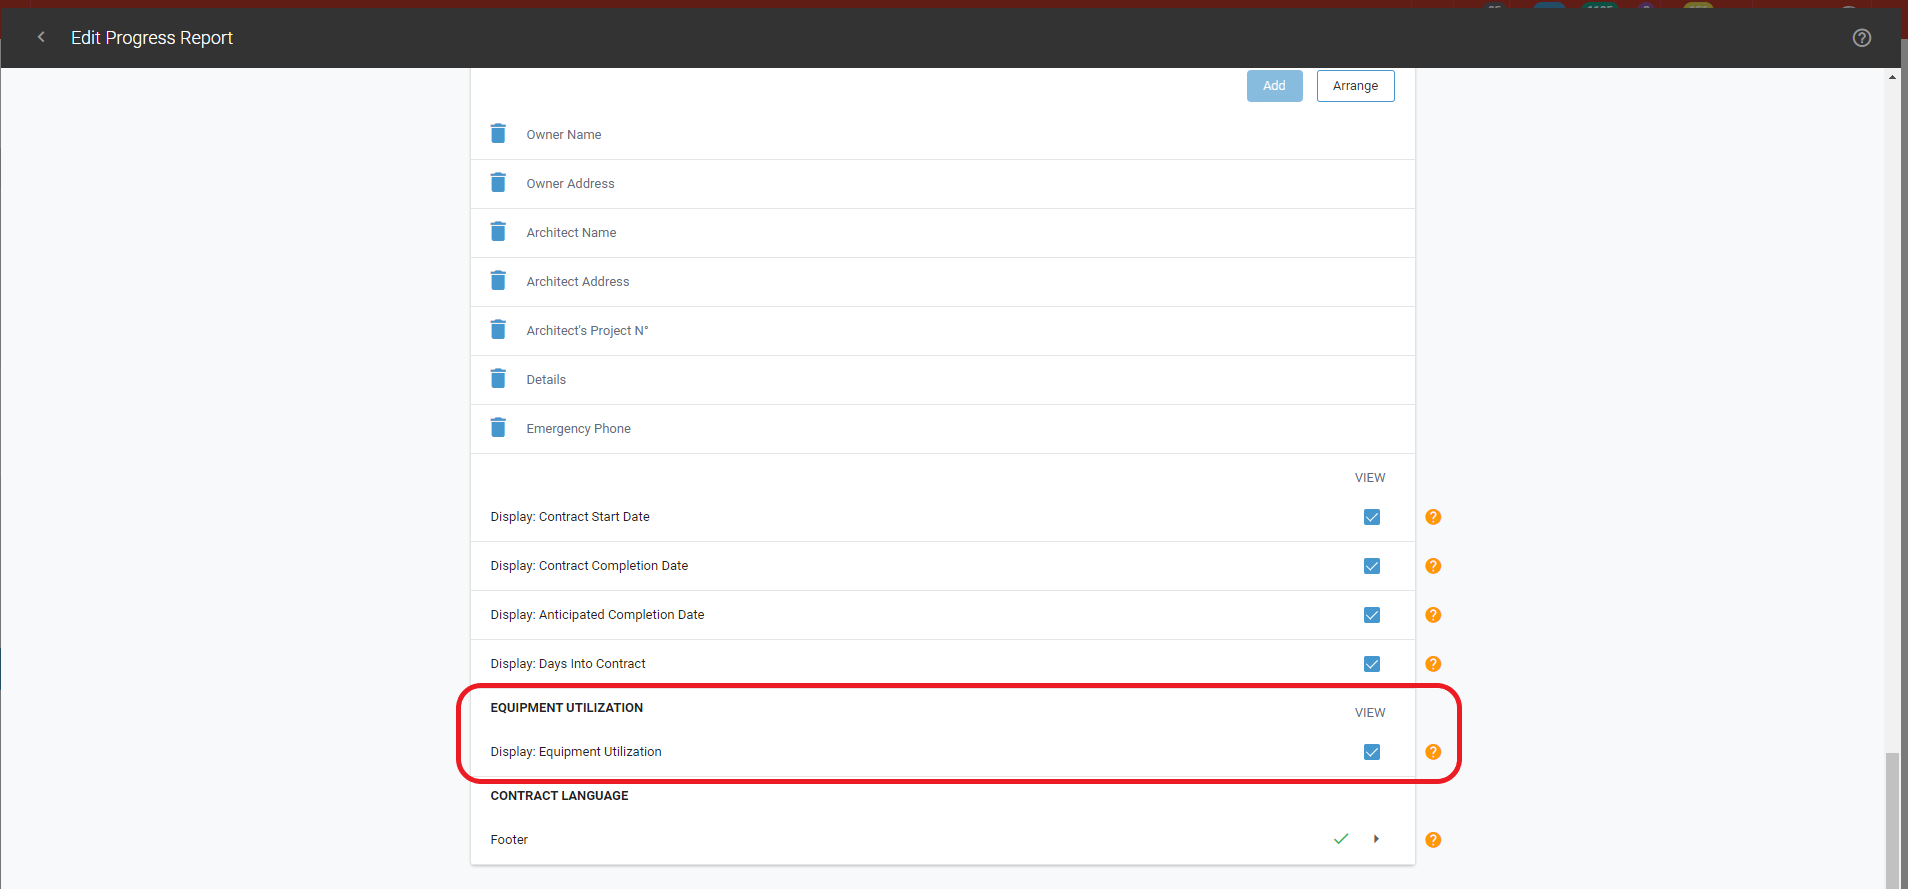This screenshot has height=889, width=1908.
Task: Remove the Details field with trash icon
Action: [498, 379]
